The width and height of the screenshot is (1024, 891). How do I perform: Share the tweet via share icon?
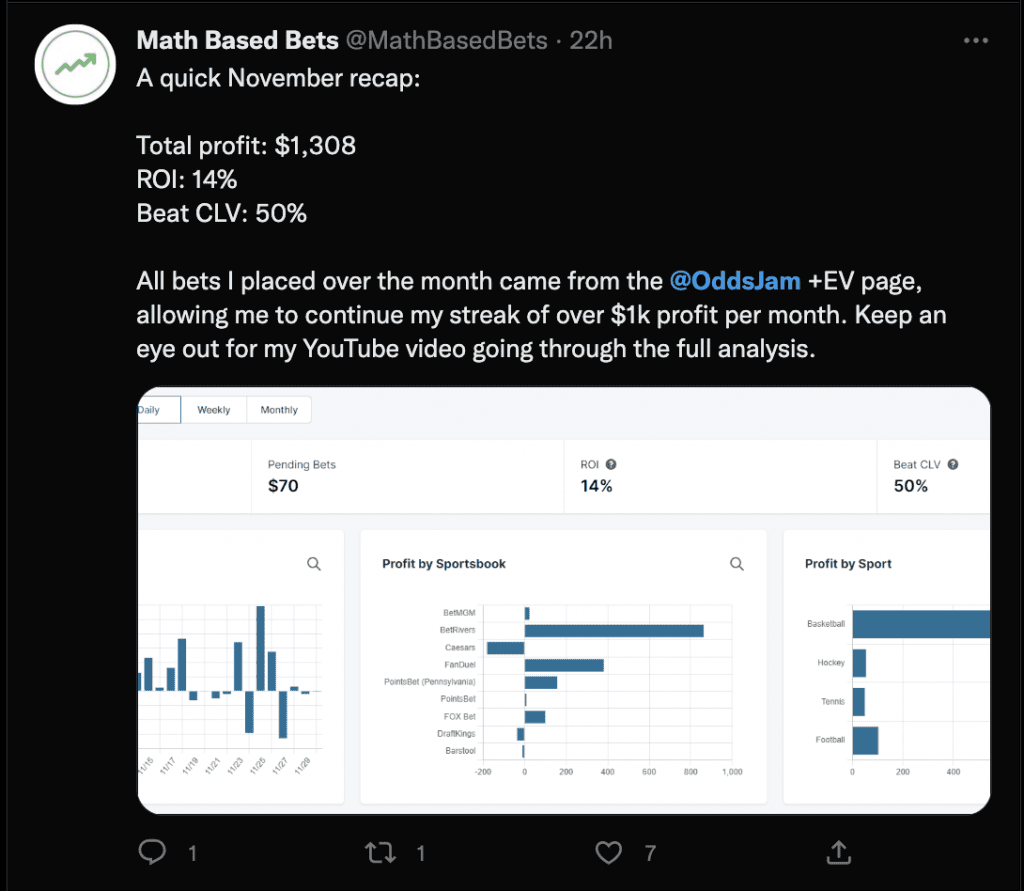(839, 852)
